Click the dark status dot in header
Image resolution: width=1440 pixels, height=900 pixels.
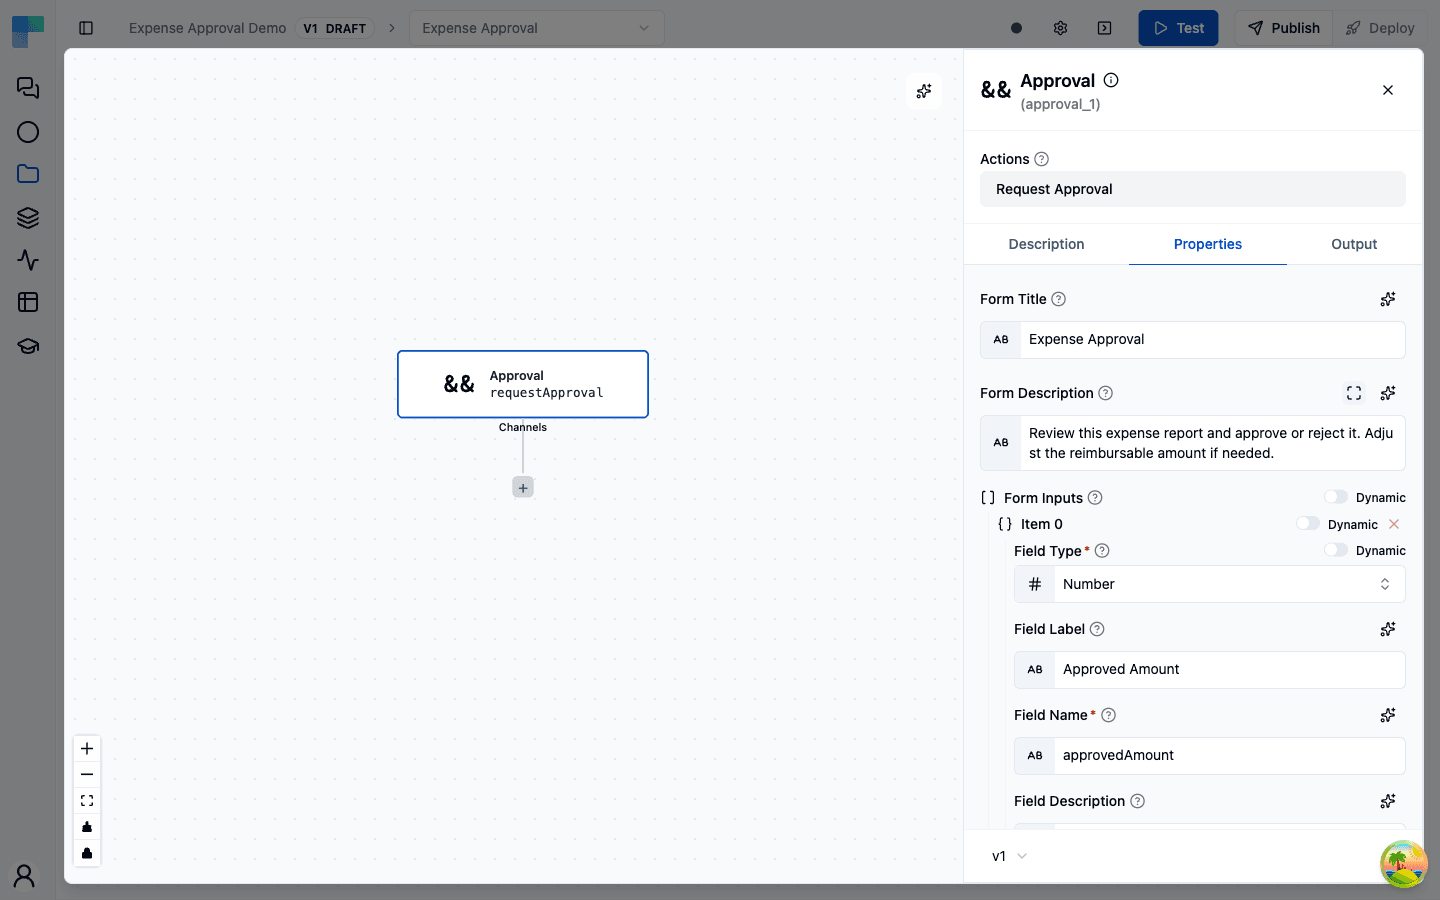click(x=1016, y=28)
